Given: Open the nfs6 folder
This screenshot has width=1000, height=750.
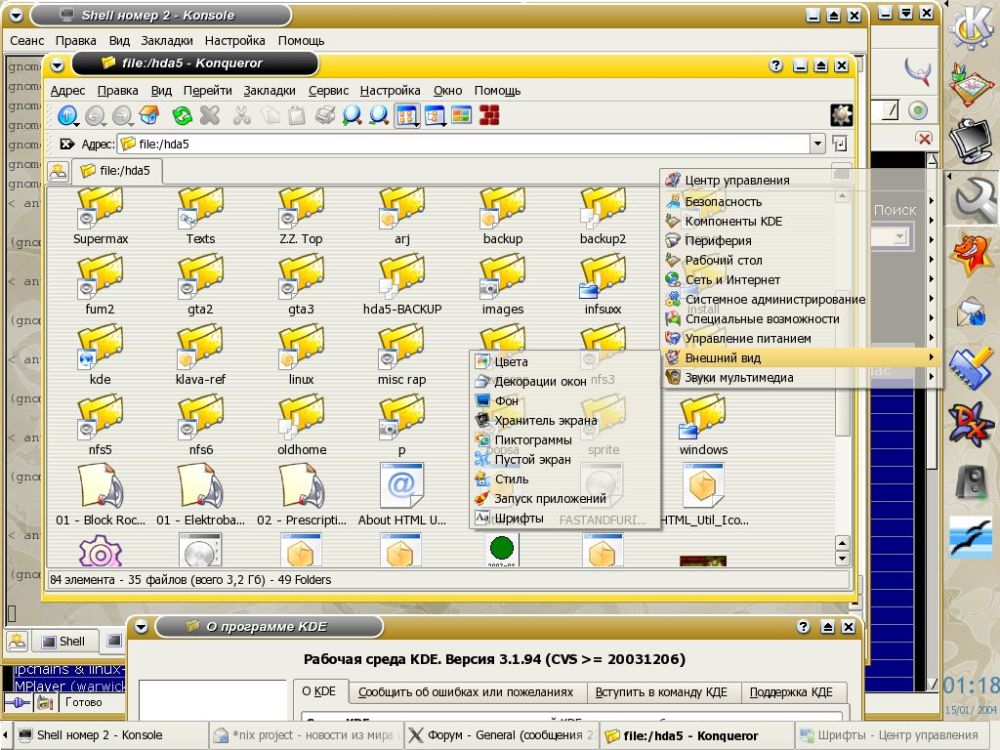Looking at the screenshot, I should pyautogui.click(x=201, y=425).
